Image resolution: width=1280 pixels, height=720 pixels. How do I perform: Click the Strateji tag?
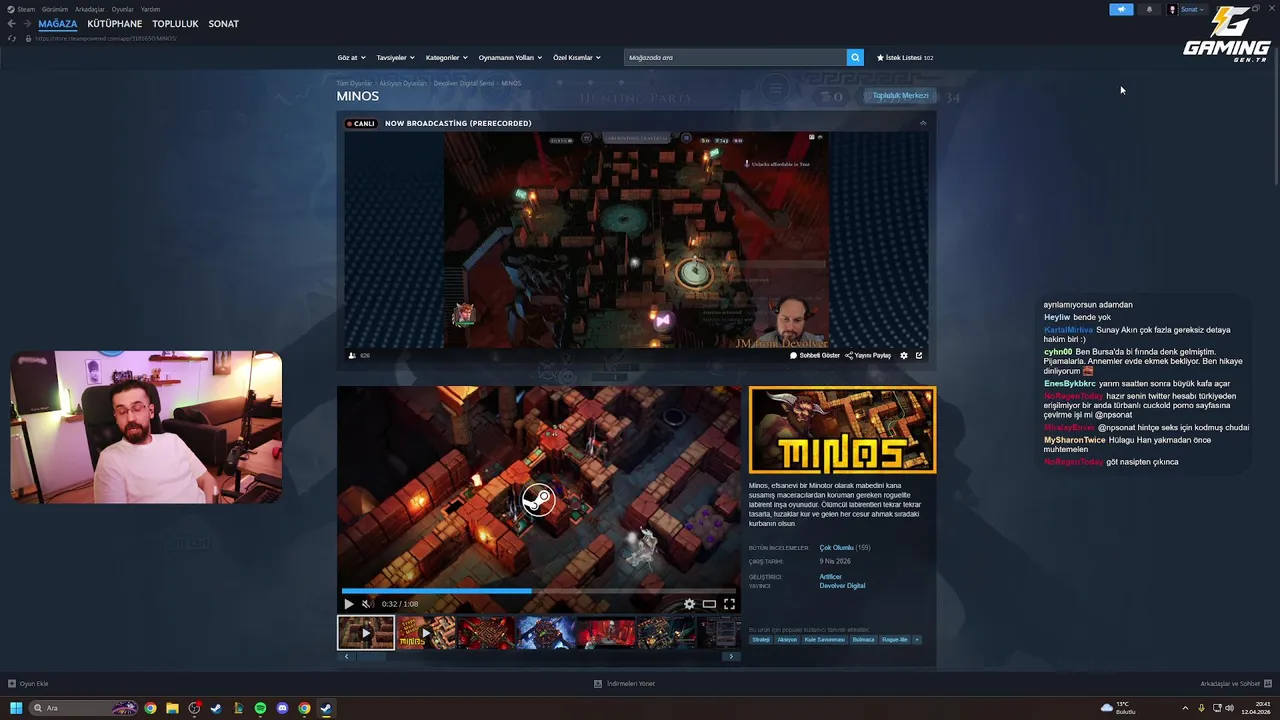[761, 640]
